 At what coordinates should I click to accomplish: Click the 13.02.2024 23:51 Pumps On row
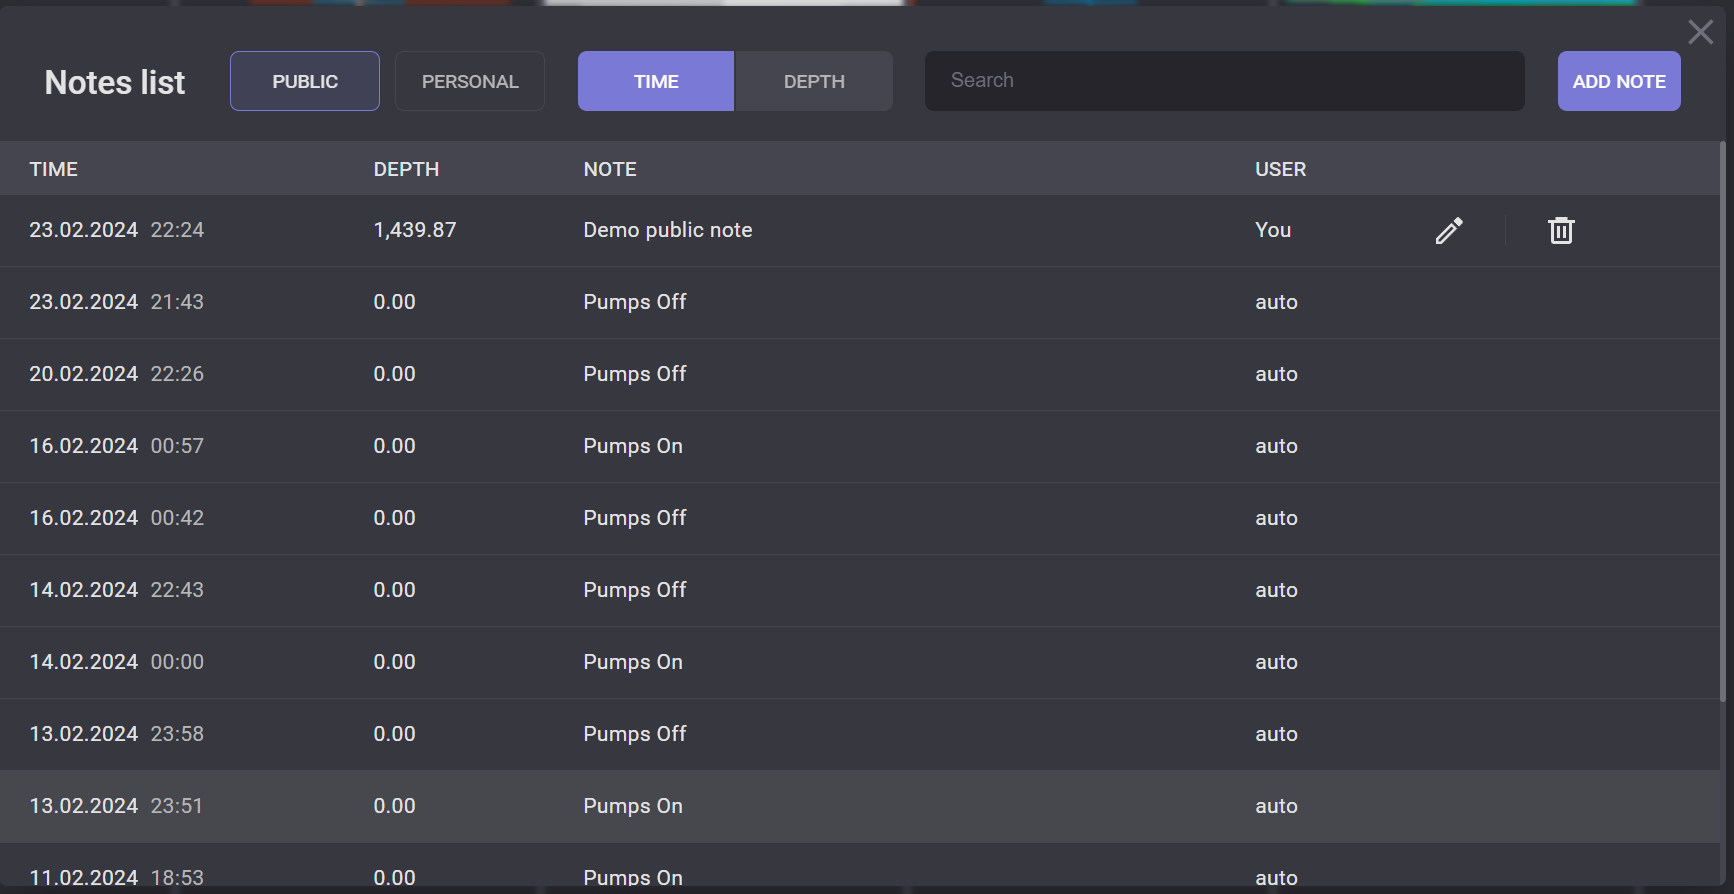click(x=632, y=806)
